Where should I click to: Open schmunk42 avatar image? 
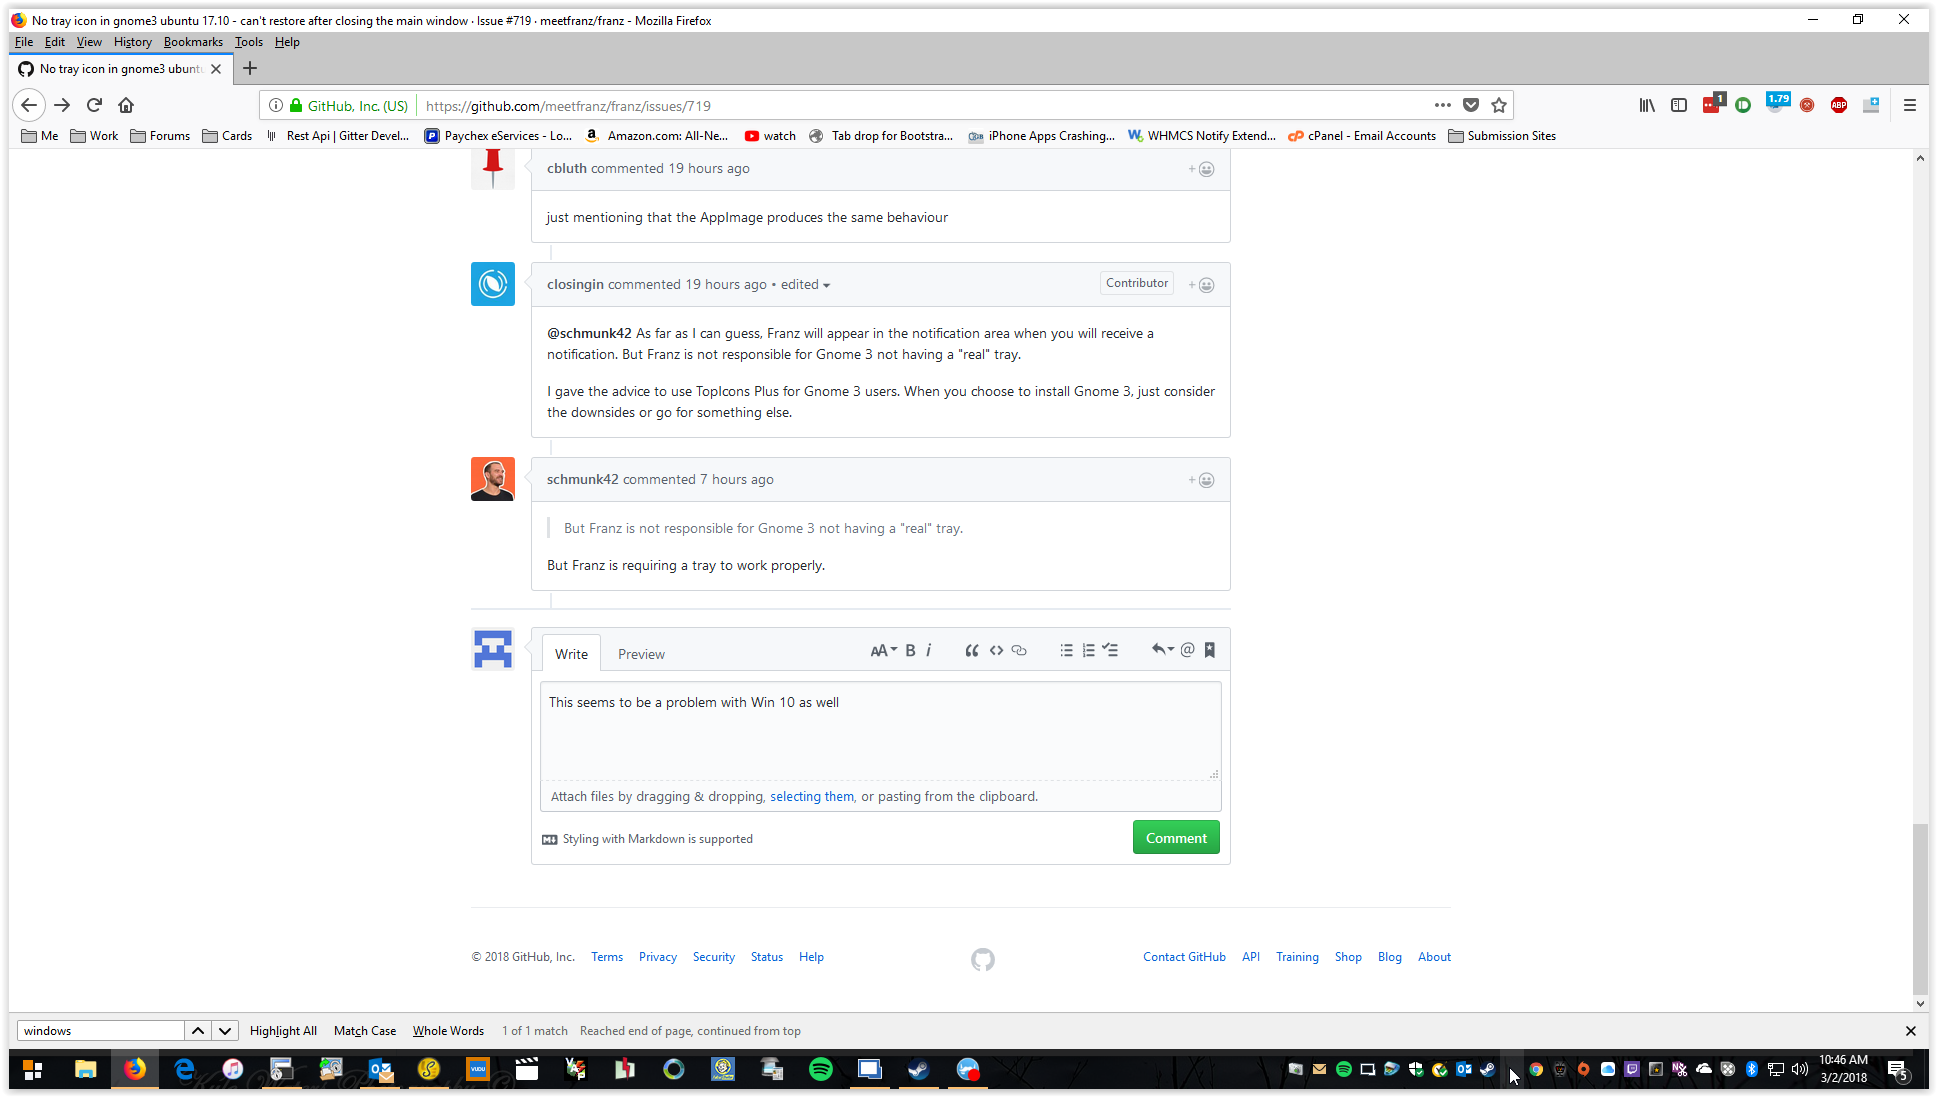[493, 479]
